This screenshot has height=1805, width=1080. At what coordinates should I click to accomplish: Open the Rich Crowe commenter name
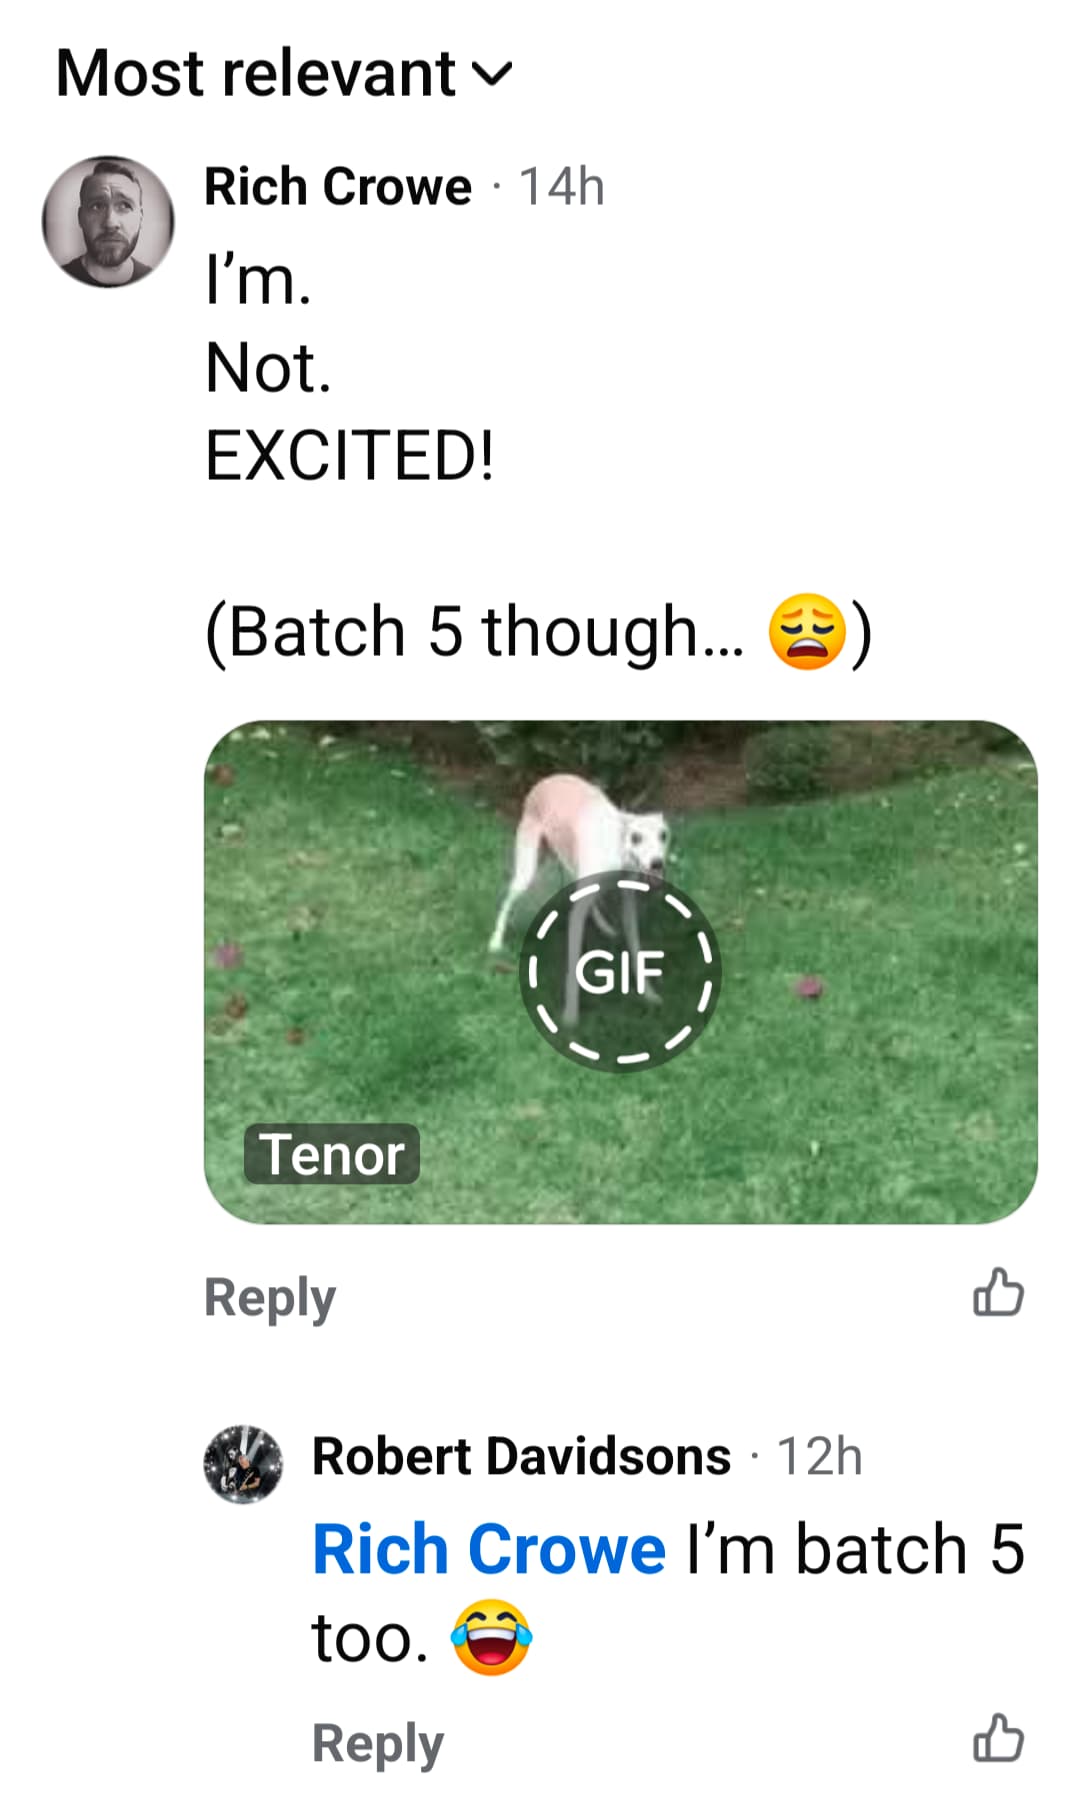tap(338, 186)
